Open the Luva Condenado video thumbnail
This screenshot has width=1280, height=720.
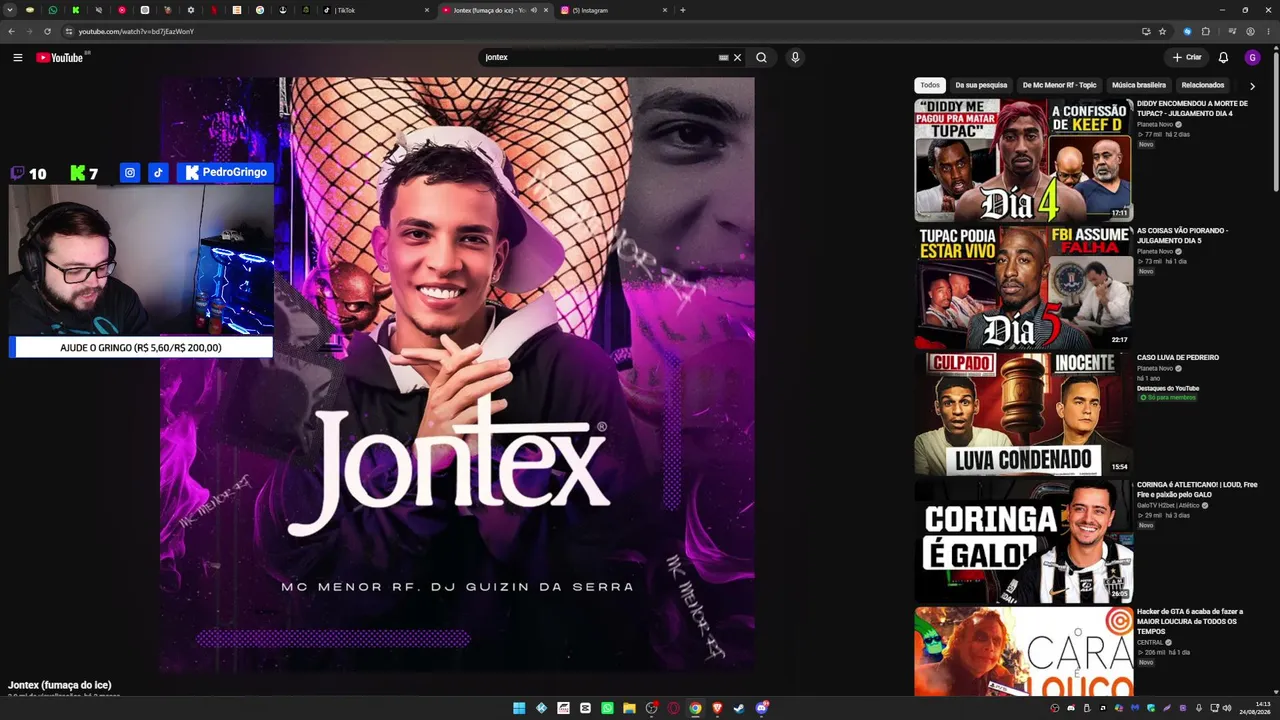(x=1023, y=414)
